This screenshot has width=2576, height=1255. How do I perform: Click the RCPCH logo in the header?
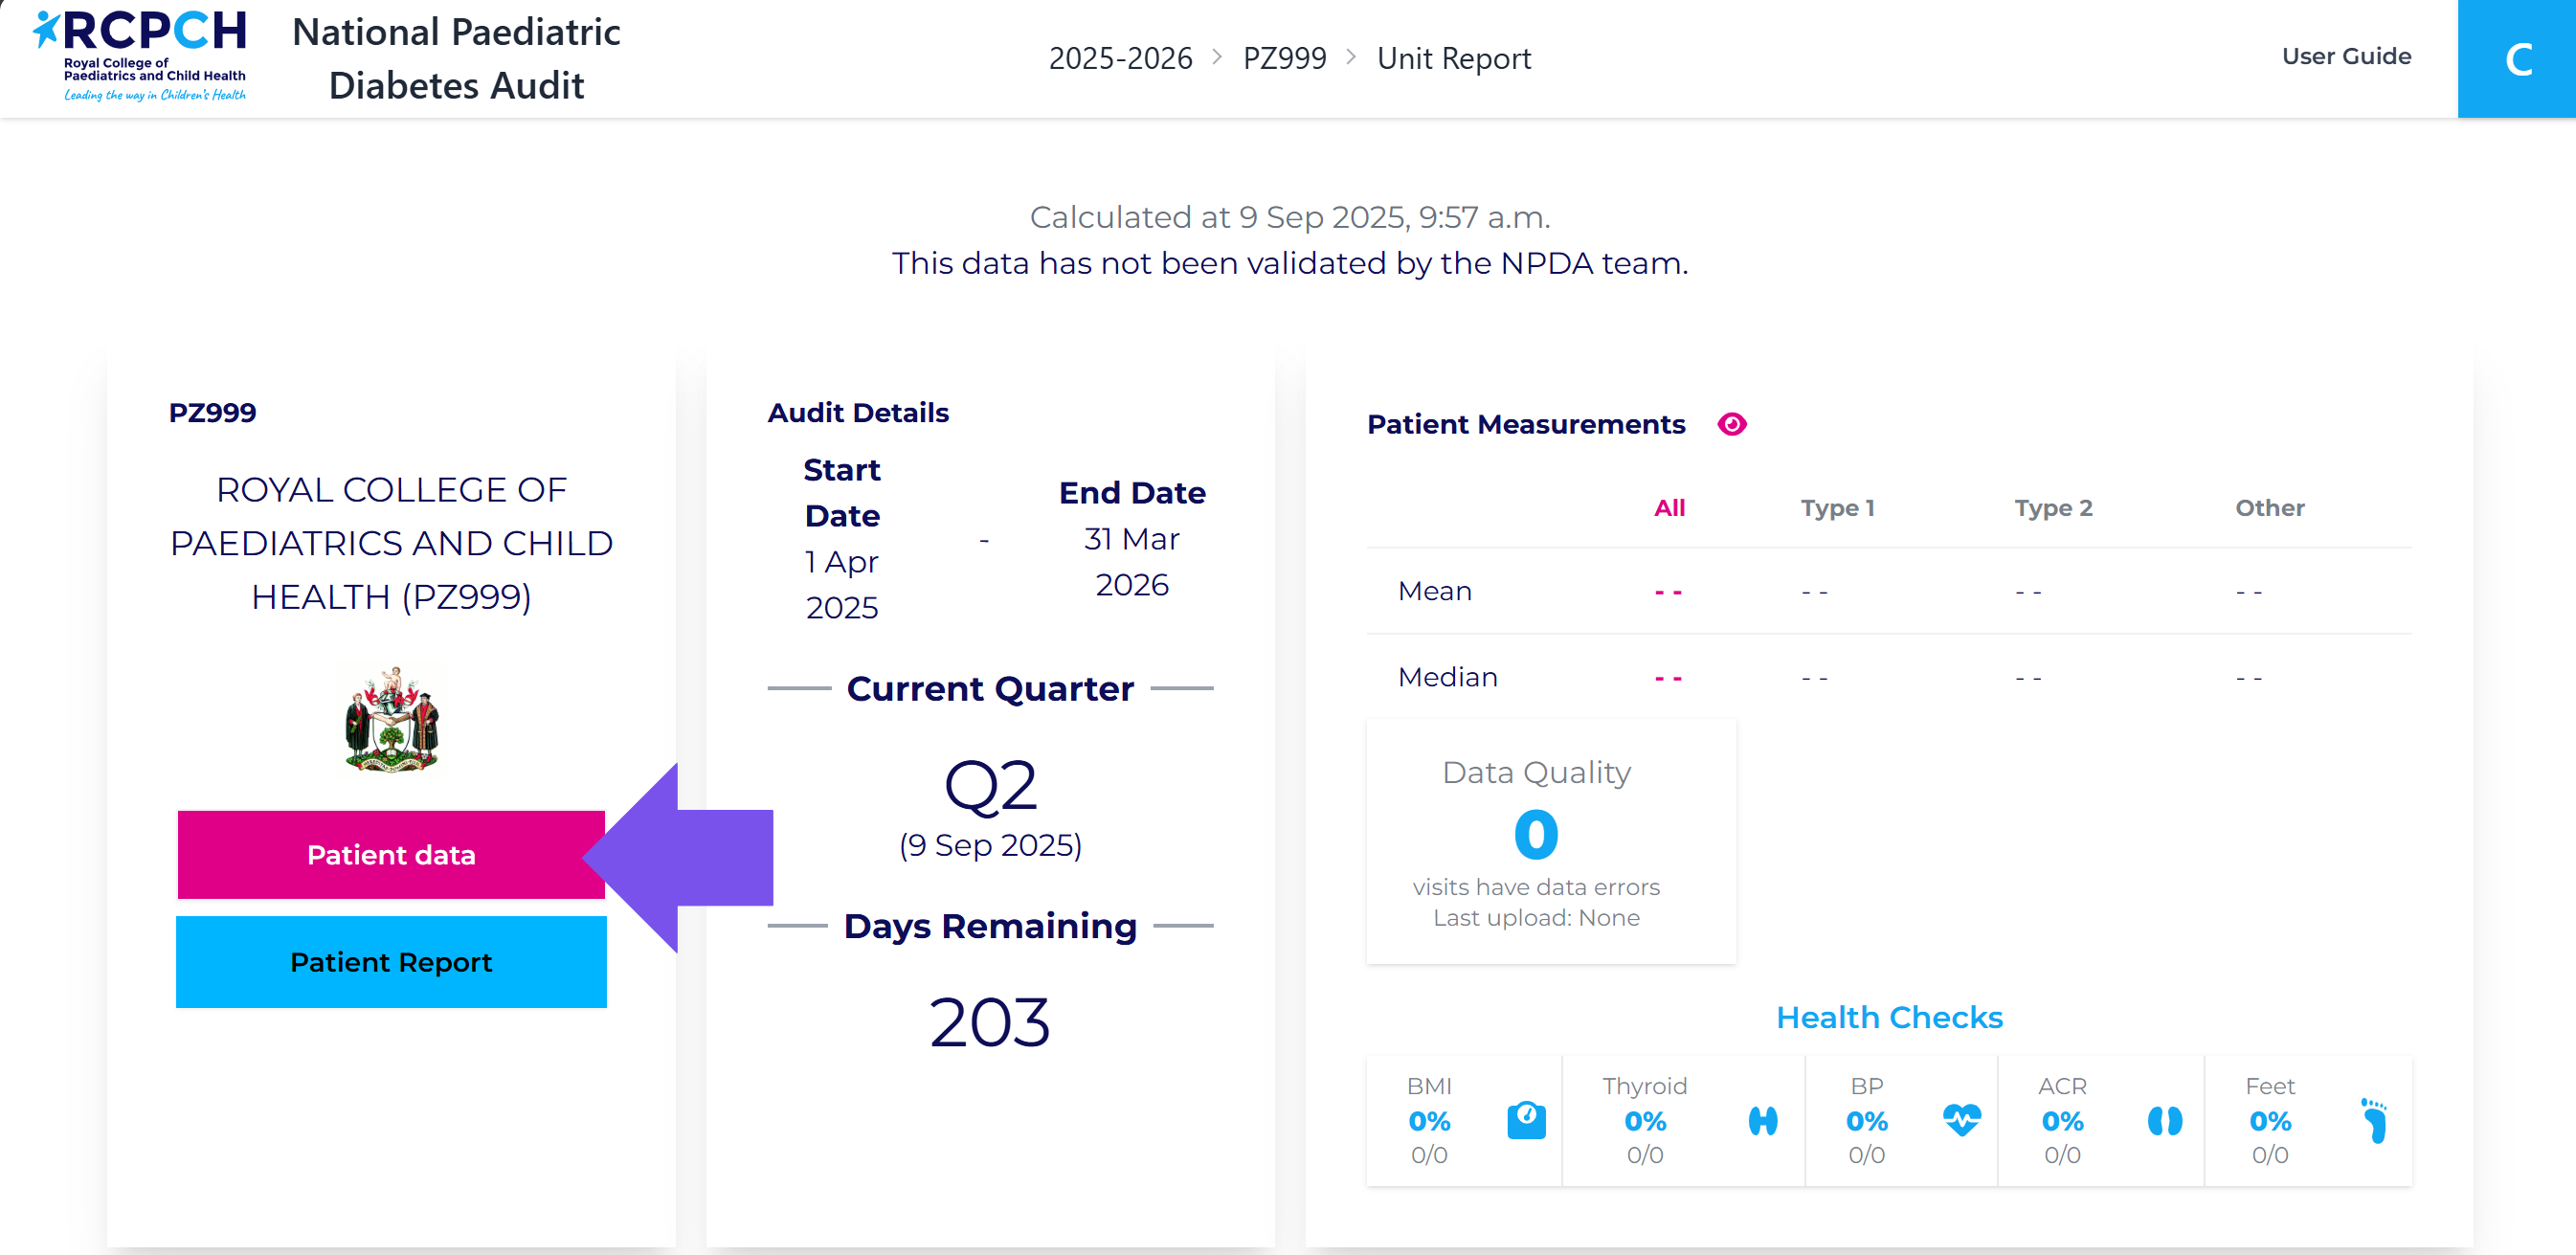(x=140, y=56)
